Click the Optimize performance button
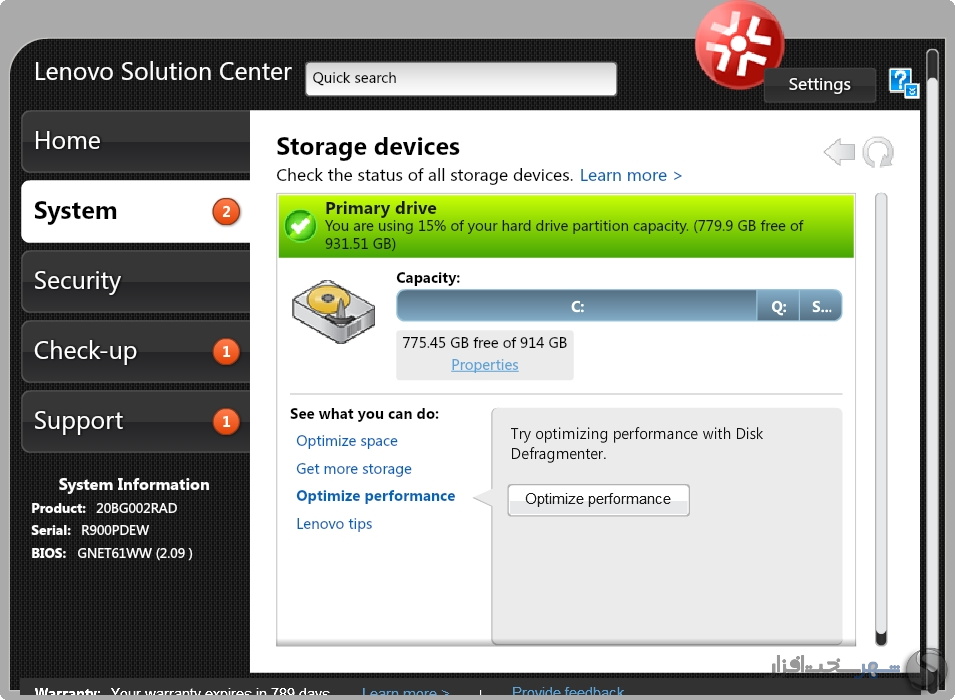 [x=598, y=500]
